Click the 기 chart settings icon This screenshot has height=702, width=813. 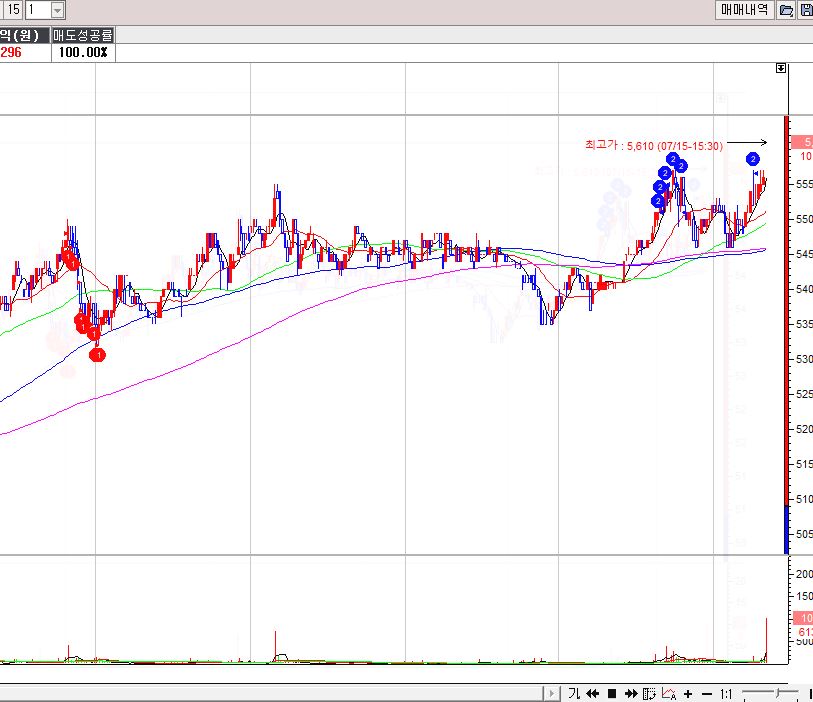click(574, 693)
